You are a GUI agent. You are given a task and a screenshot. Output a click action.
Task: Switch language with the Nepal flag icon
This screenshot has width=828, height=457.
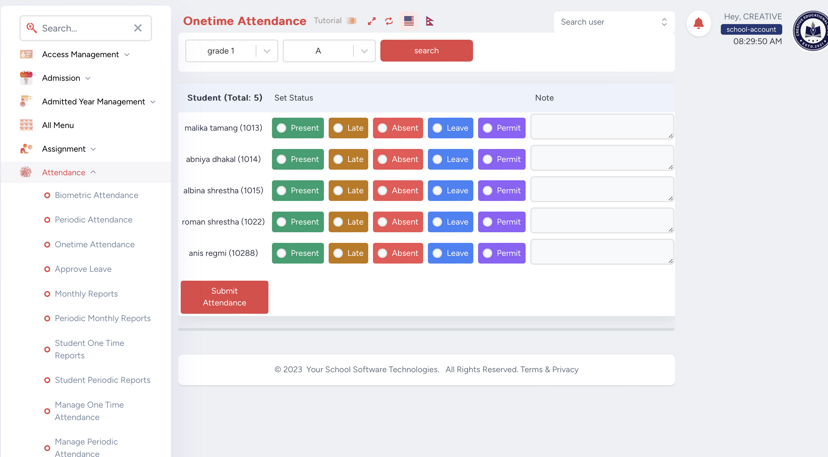(429, 21)
